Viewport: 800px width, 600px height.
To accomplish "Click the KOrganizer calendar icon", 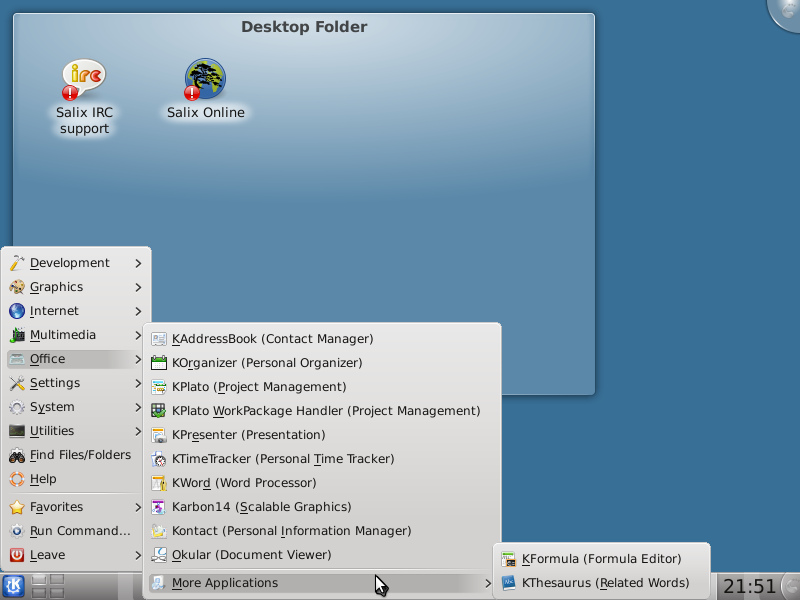I will [159, 363].
